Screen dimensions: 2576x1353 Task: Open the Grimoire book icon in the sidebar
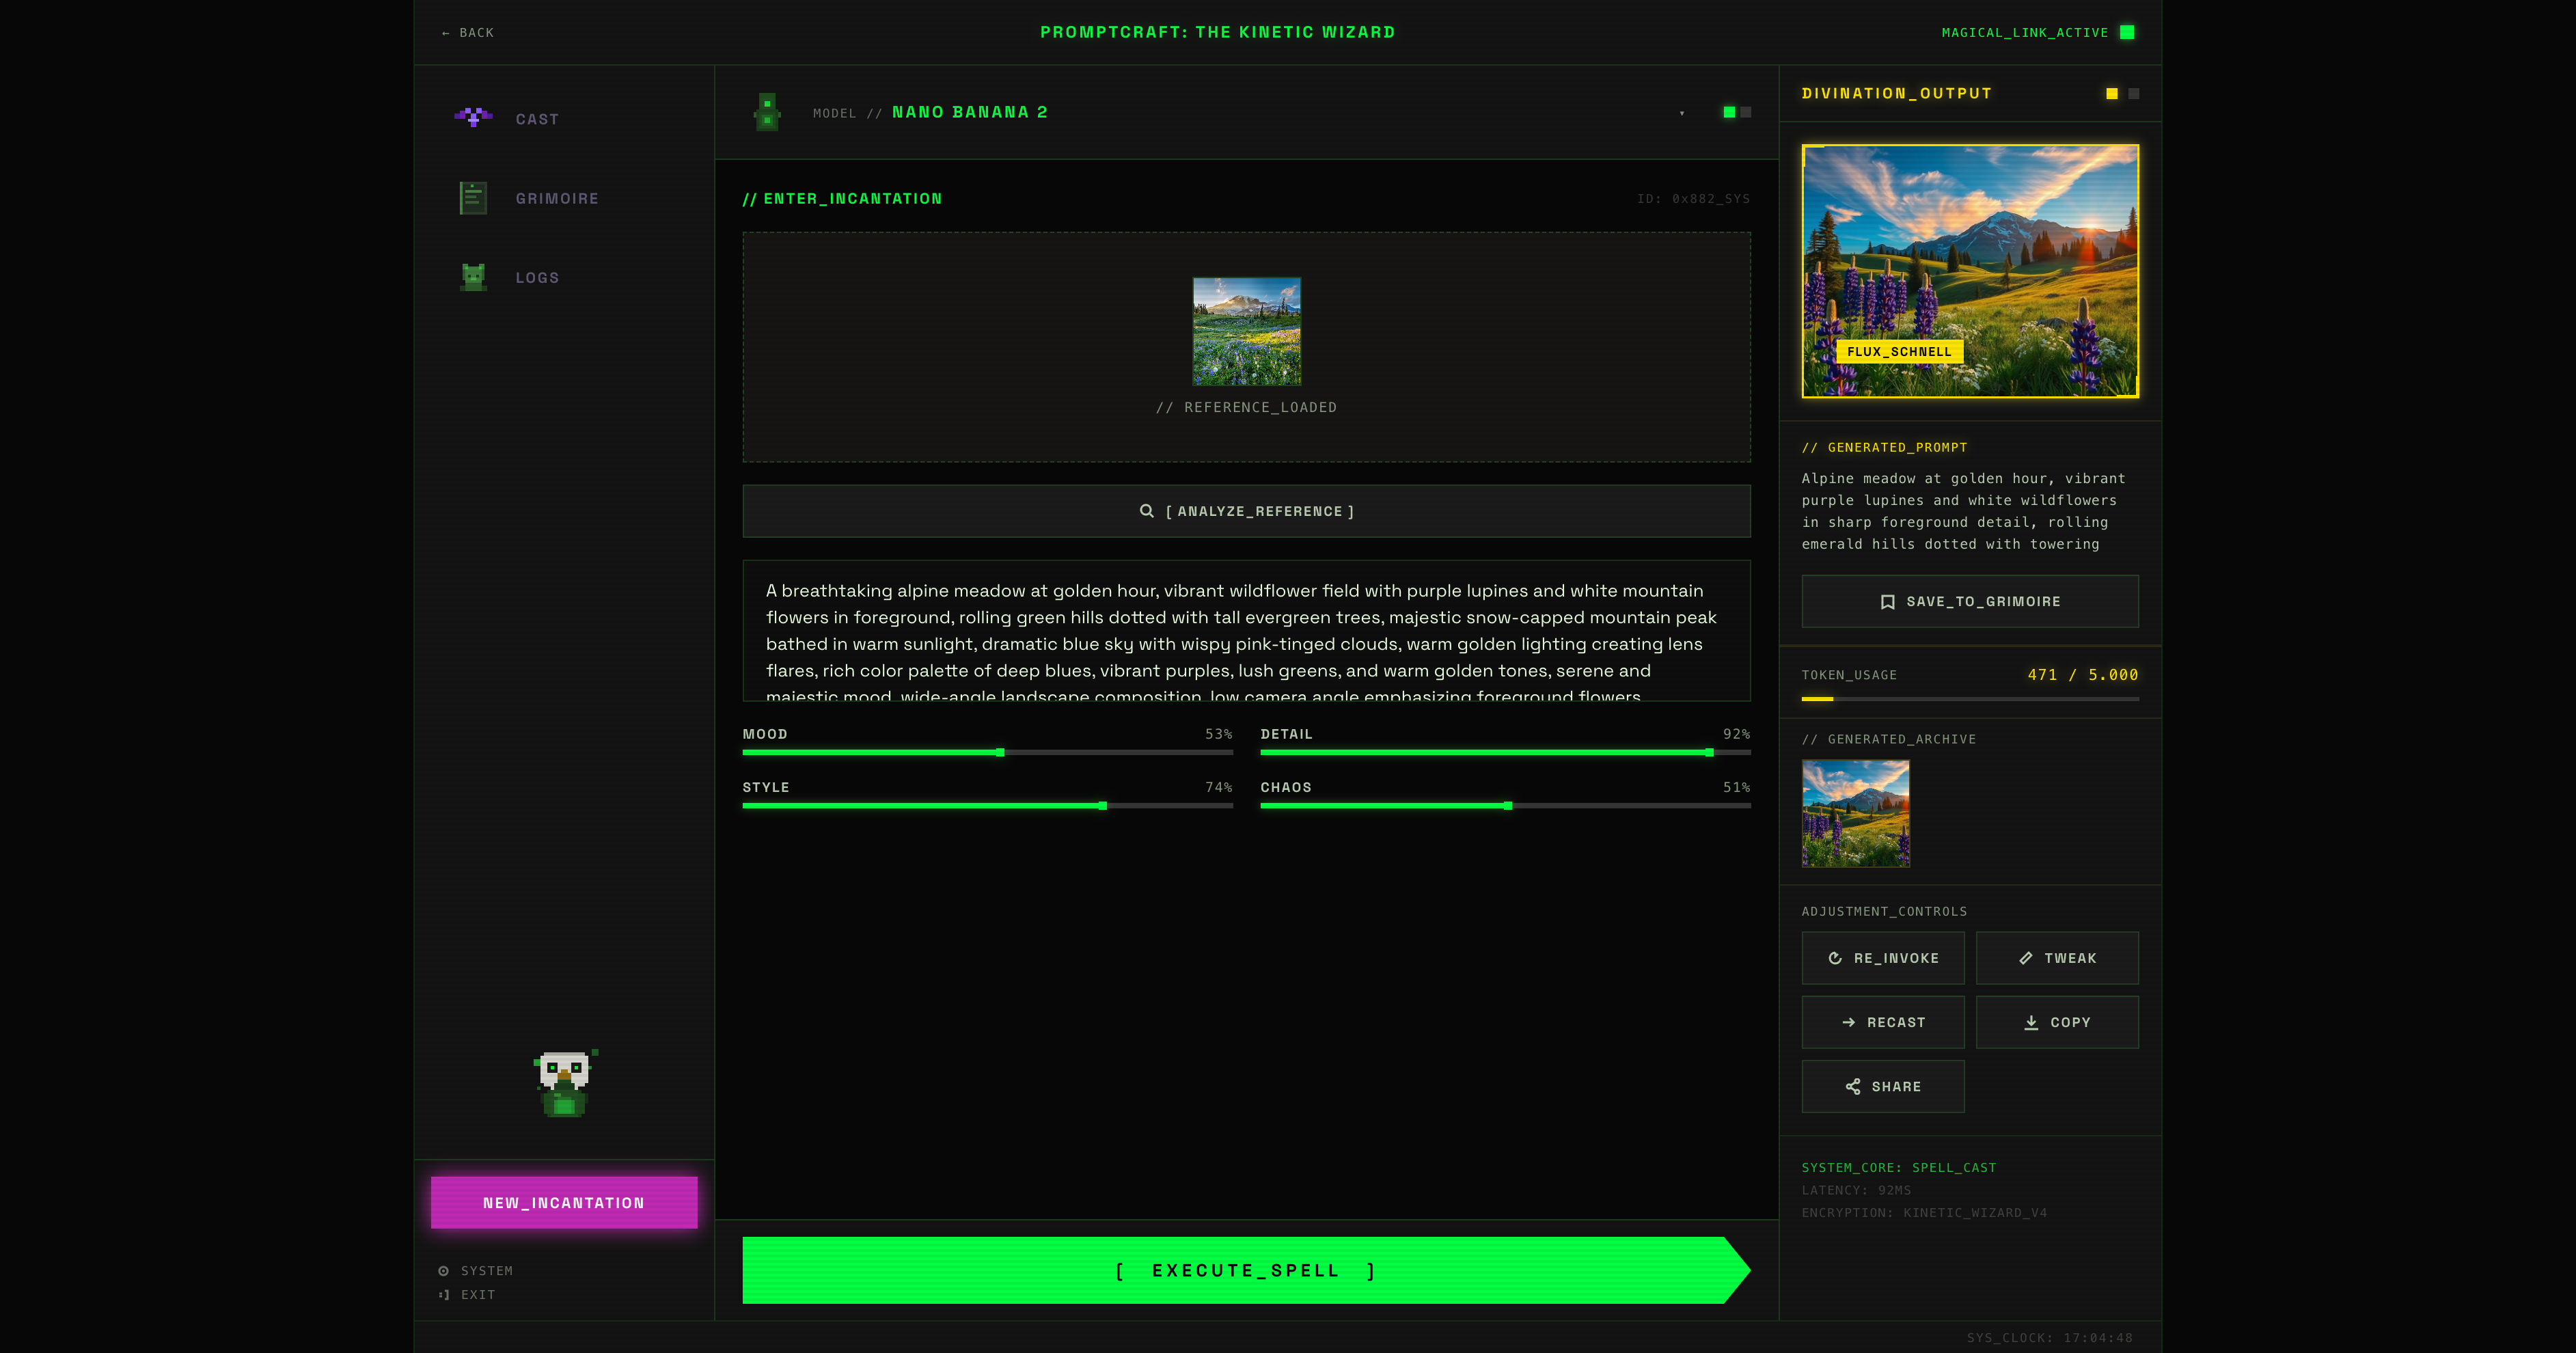point(473,198)
